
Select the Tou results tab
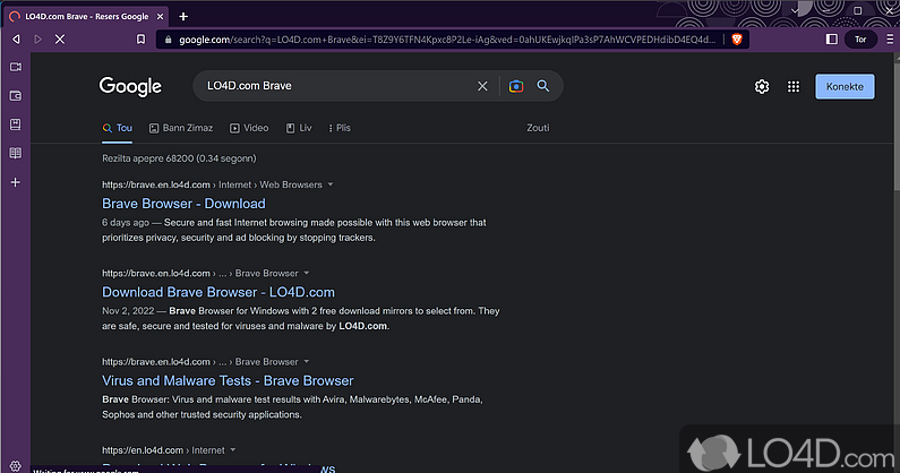[x=118, y=128]
